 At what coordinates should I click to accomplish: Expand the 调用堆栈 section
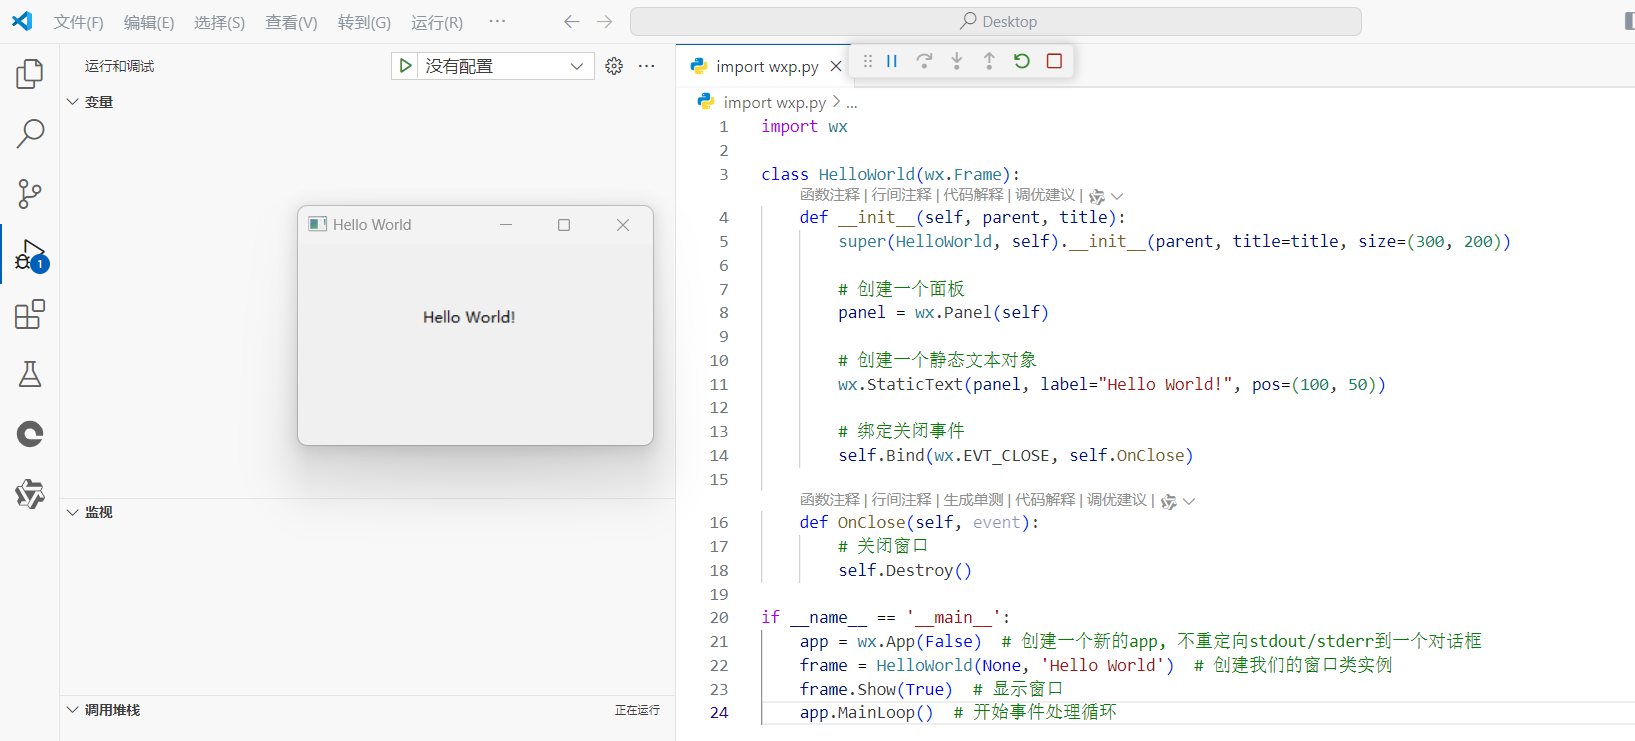[112, 710]
